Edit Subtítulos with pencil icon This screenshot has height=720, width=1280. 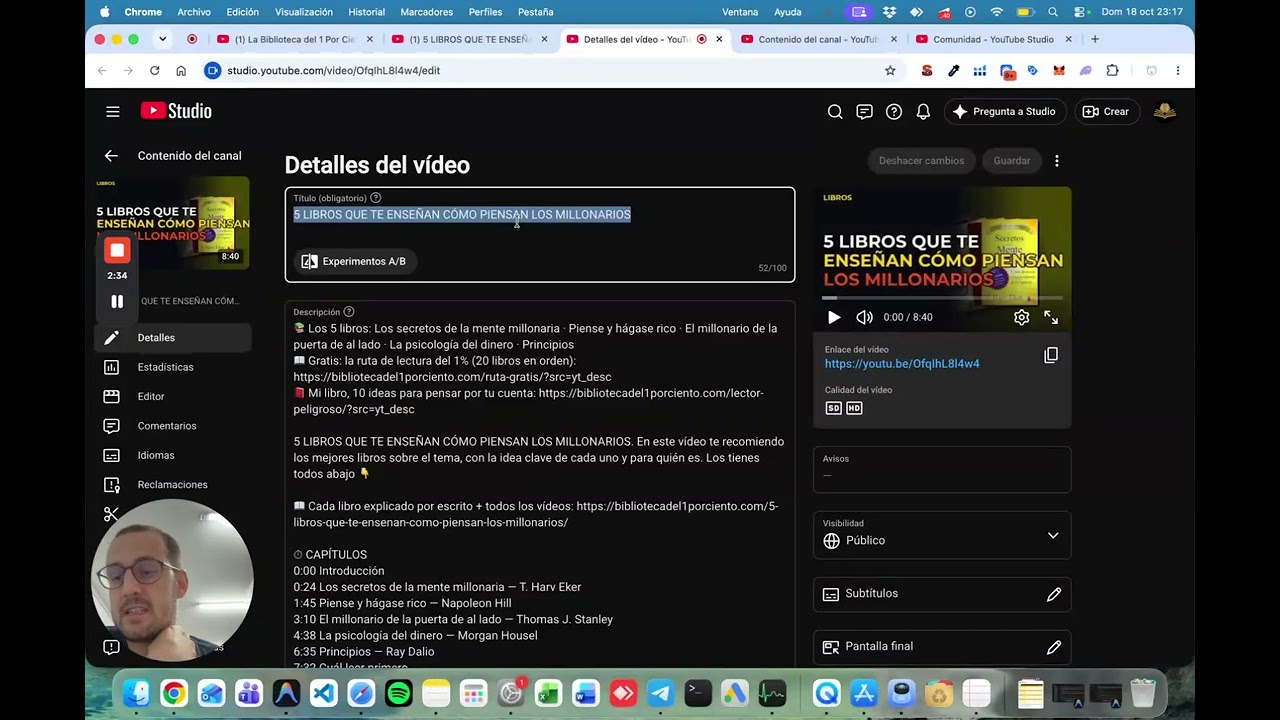1054,594
